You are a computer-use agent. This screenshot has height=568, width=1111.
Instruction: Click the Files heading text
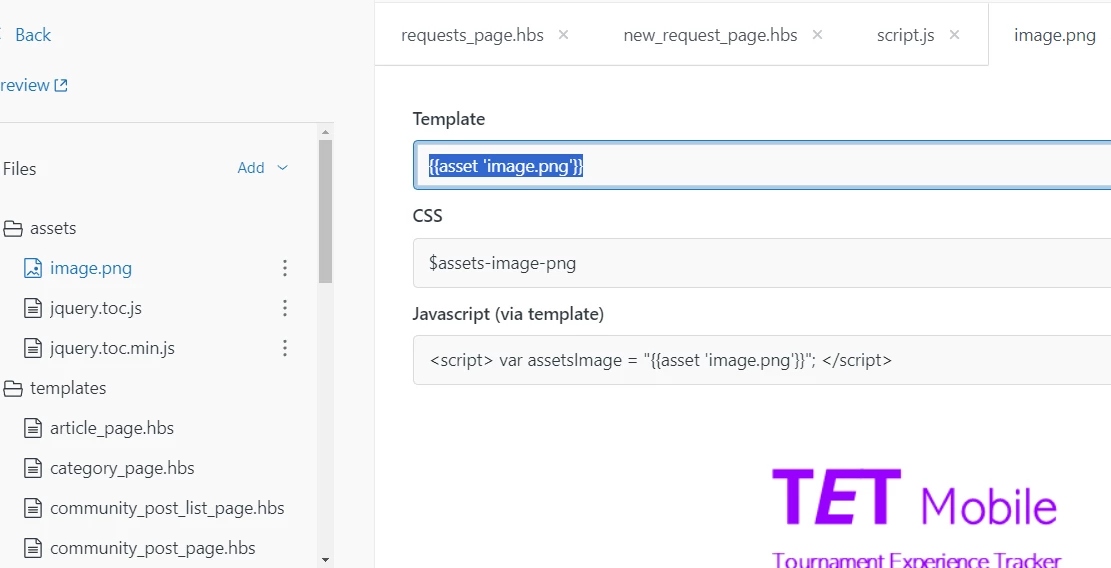pyautogui.click(x=20, y=169)
